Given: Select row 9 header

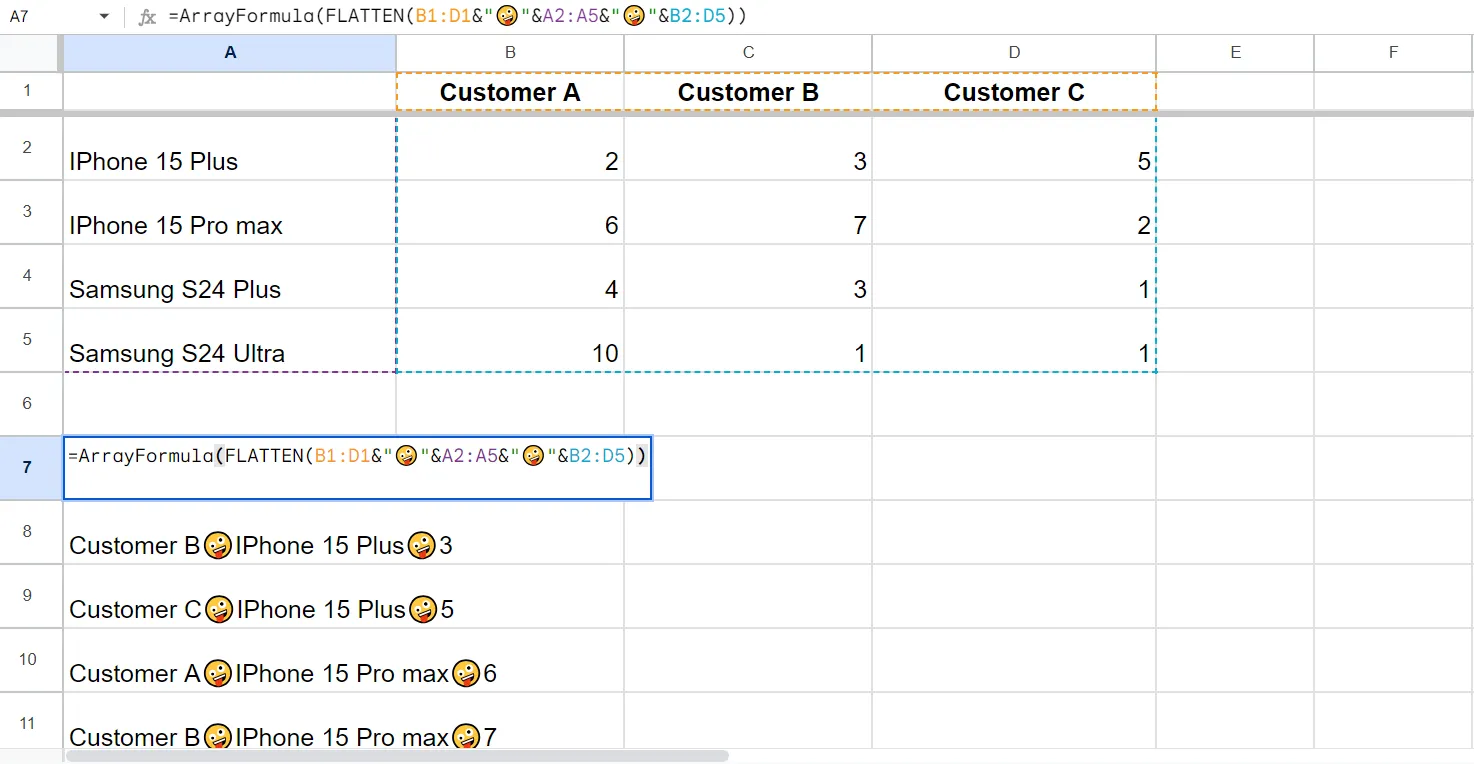Looking at the screenshot, I should pos(28,596).
